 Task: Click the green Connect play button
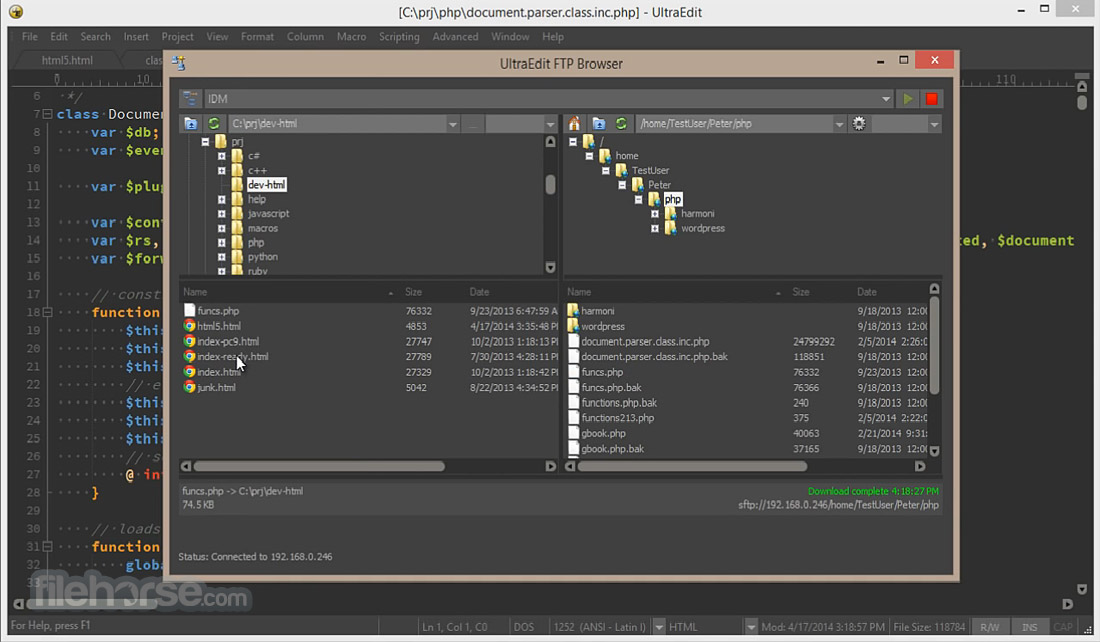(x=908, y=99)
